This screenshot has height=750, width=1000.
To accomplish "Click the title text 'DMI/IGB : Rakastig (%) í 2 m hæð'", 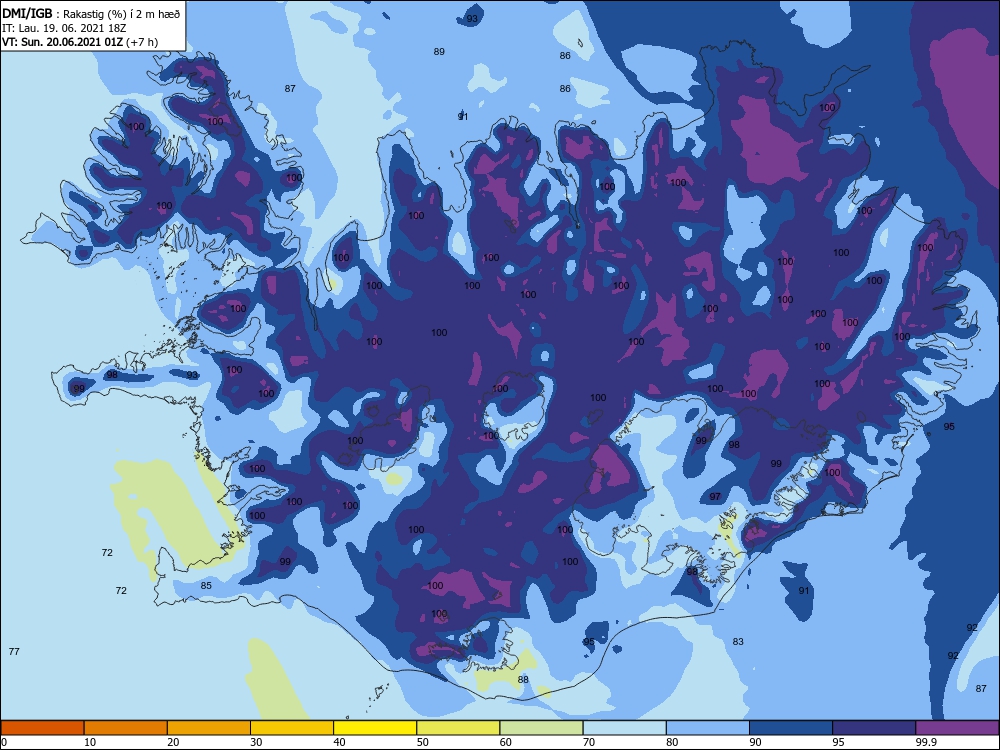I will [x=91, y=14].
